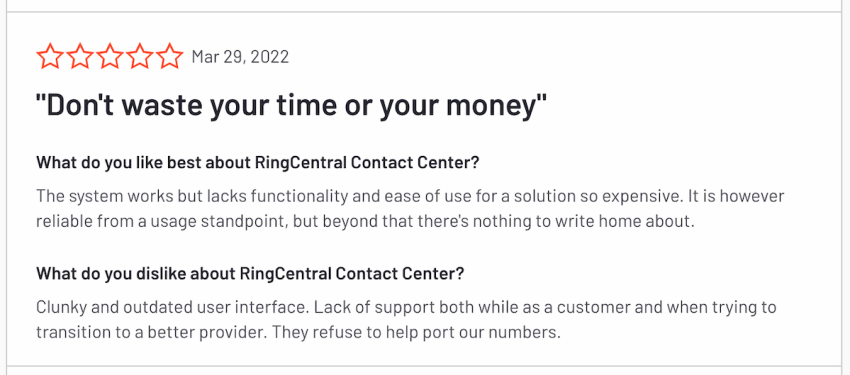The width and height of the screenshot is (850, 375).
Task: Click the line starting "reliable from a usage standpoint"
Action: (365, 223)
